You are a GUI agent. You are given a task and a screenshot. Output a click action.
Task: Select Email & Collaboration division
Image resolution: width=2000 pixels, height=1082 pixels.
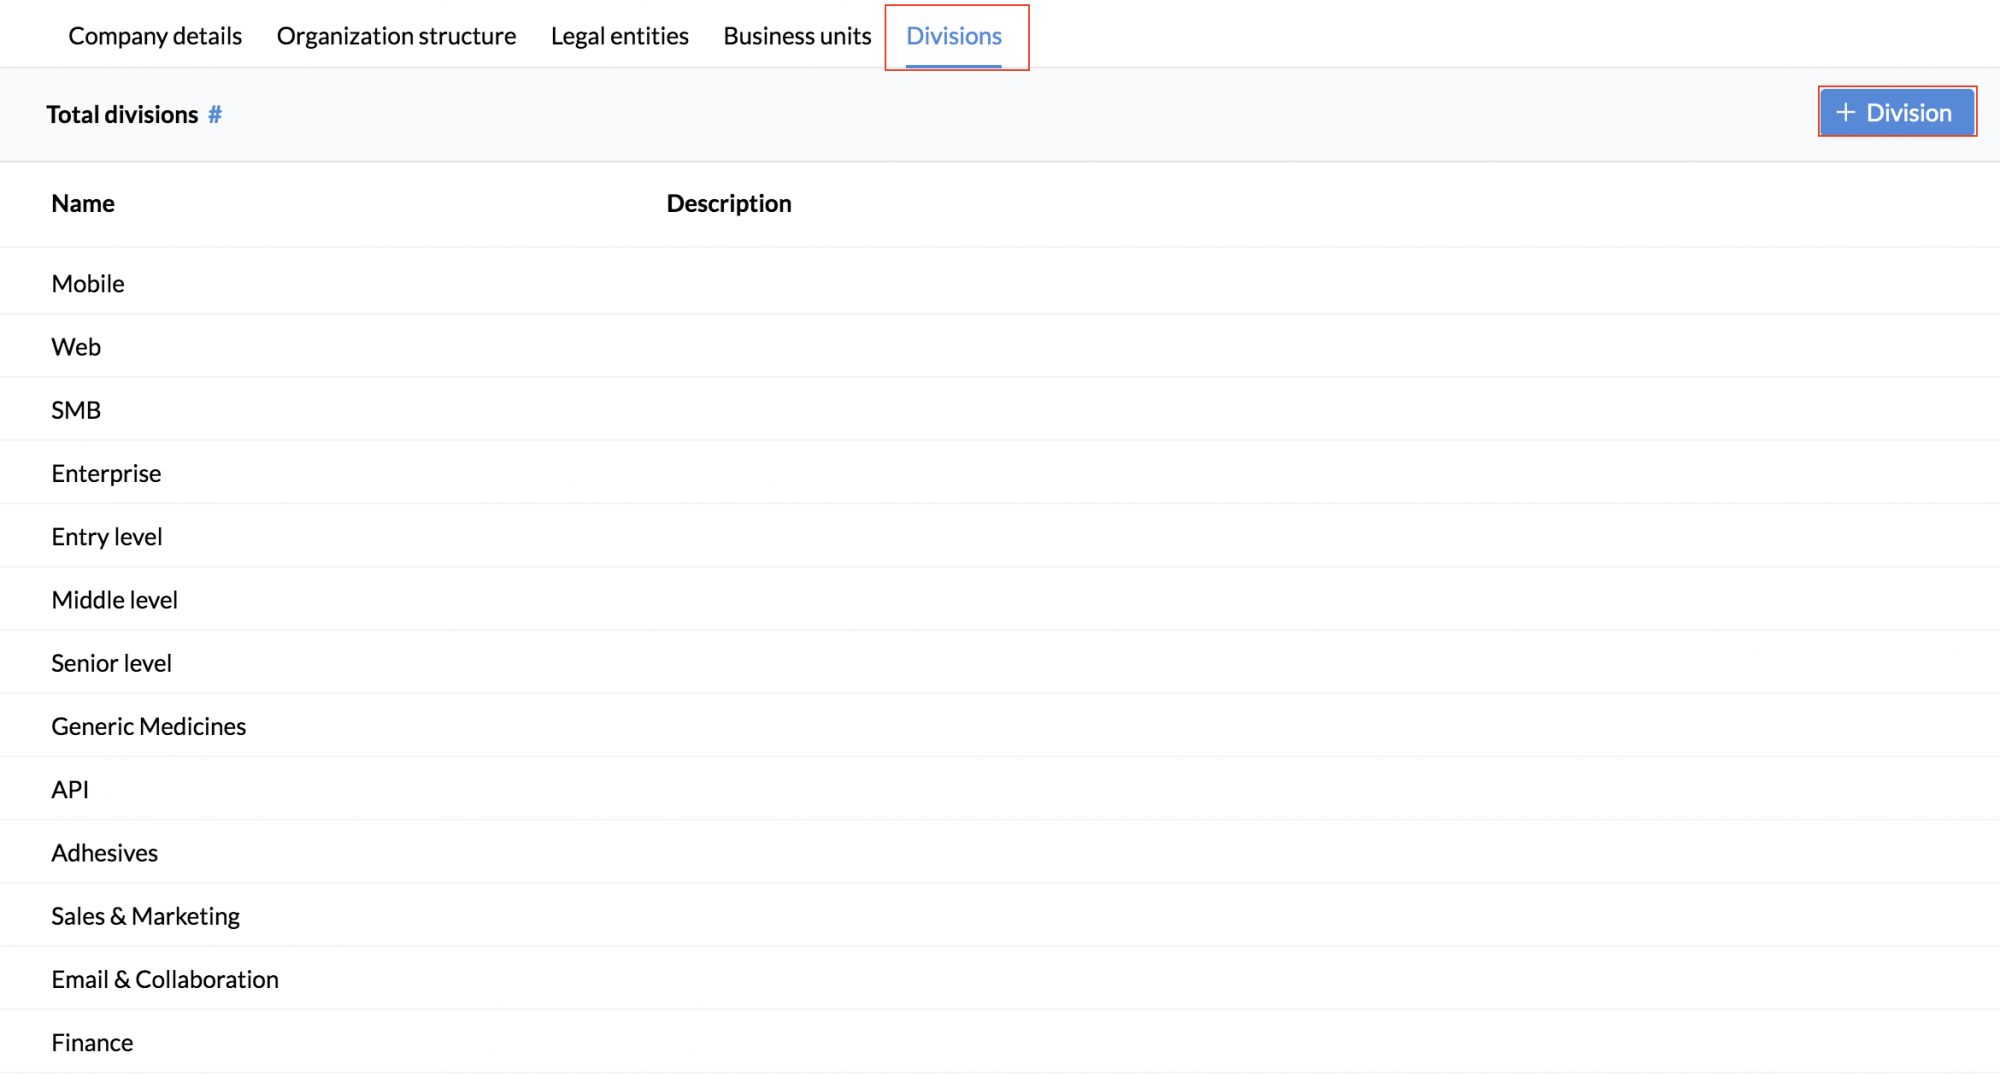(1000, 978)
